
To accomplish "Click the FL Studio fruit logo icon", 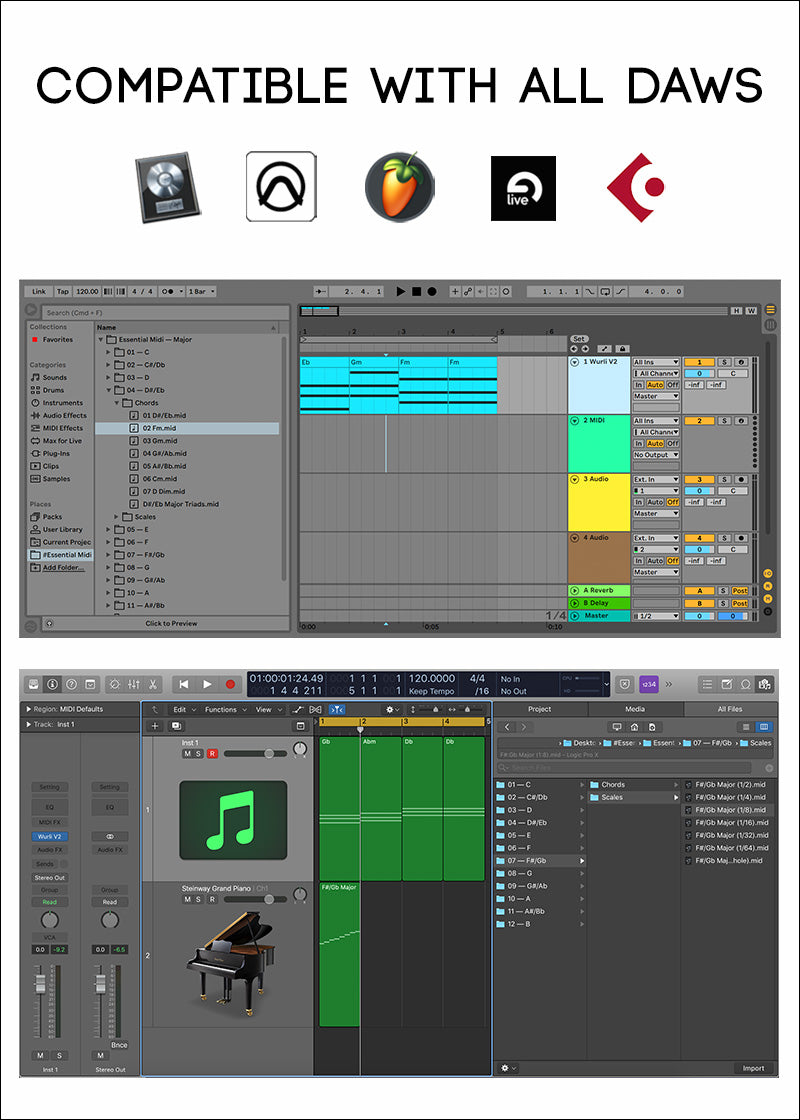I will [x=398, y=186].
